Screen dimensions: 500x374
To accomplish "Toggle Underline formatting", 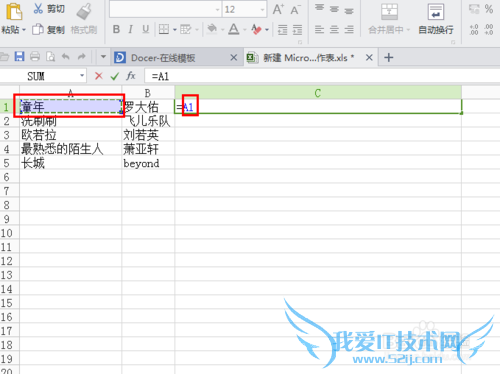I will (146, 29).
